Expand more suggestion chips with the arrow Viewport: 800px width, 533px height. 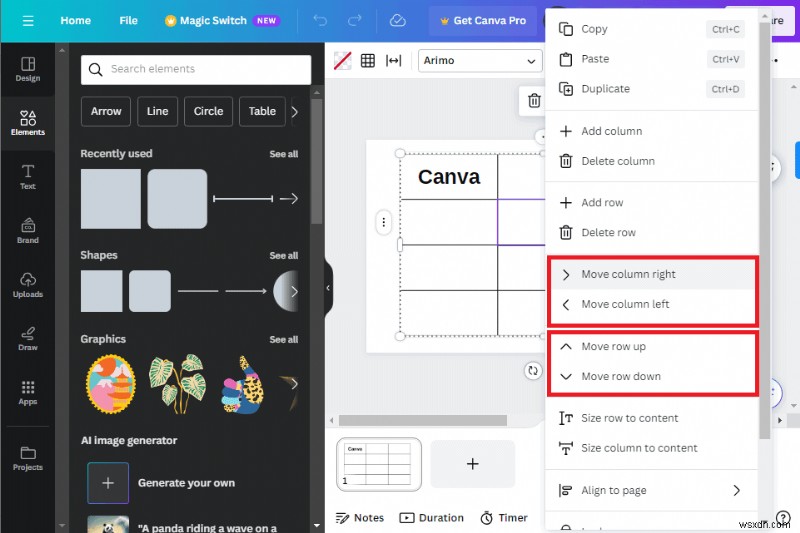pos(295,111)
